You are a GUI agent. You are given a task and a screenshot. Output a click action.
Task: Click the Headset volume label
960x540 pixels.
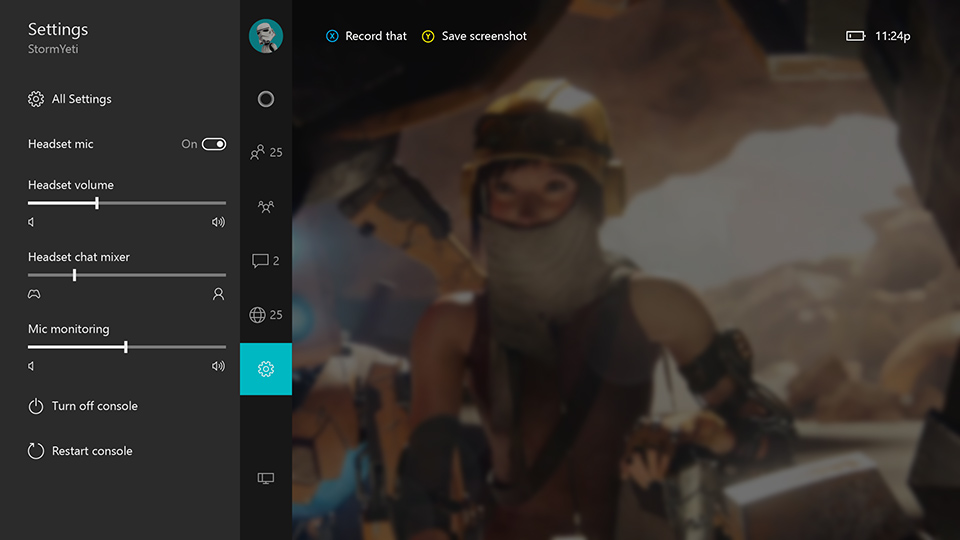[x=71, y=185]
